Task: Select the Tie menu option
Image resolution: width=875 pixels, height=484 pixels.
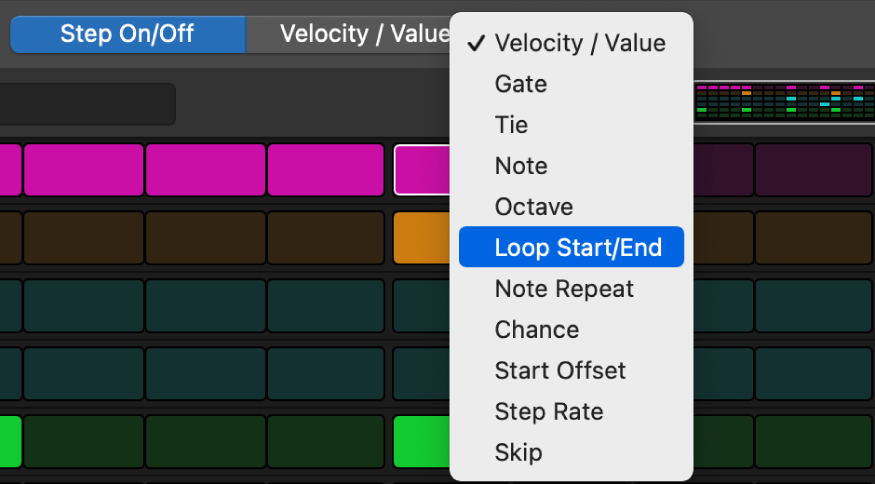Action: [x=511, y=125]
